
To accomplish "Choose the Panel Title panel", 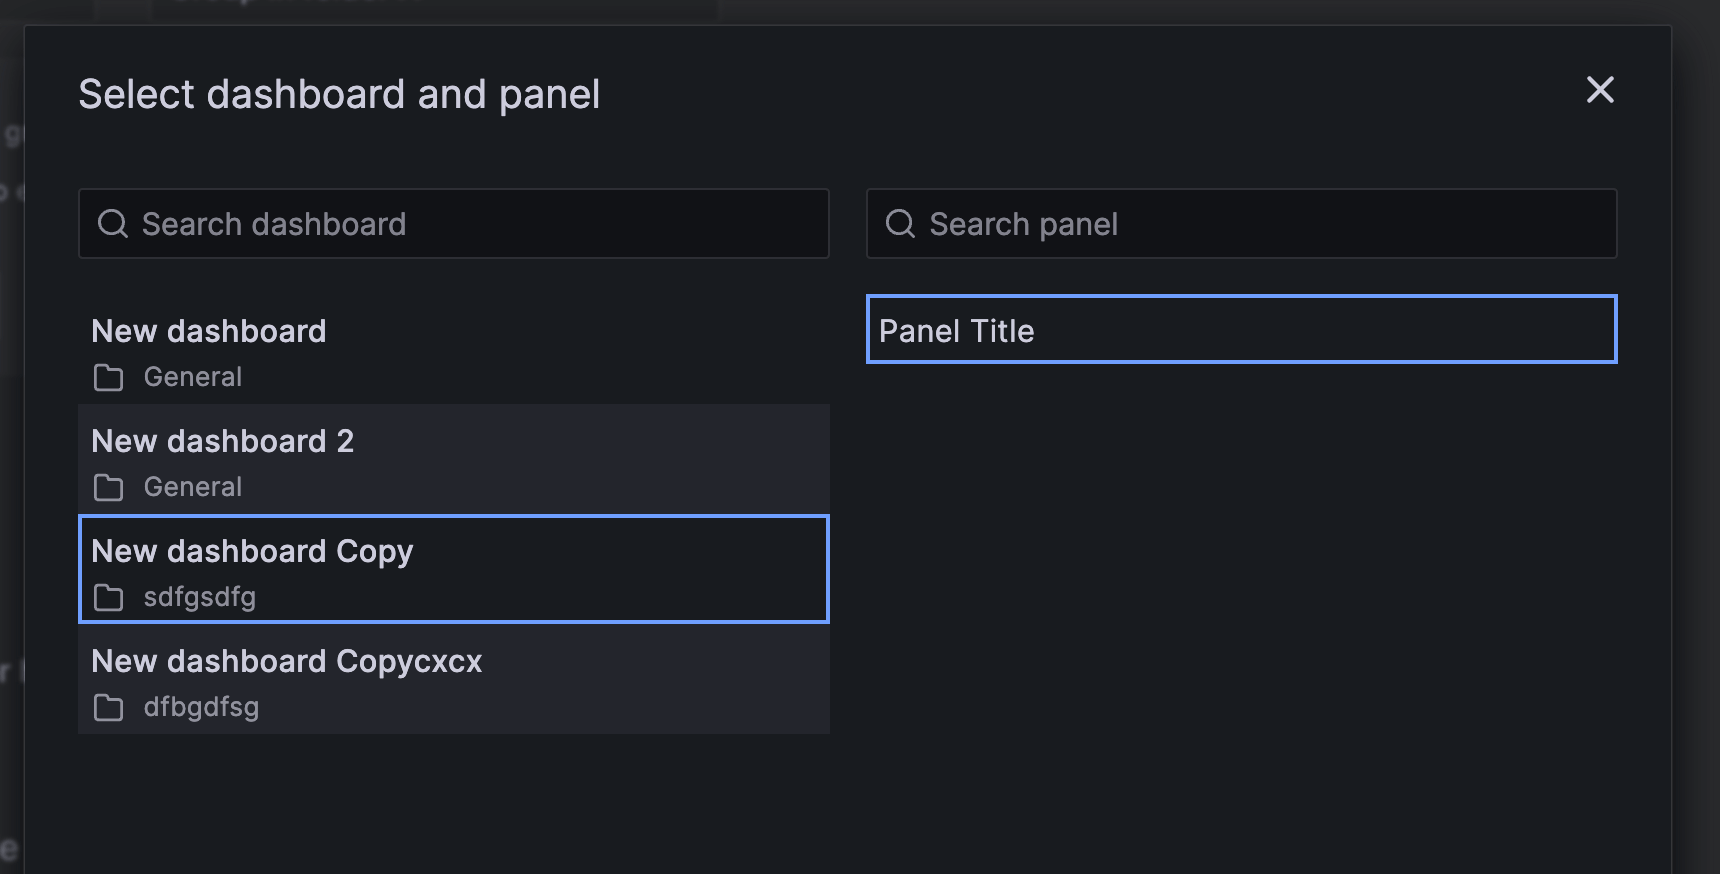I will pos(1242,329).
